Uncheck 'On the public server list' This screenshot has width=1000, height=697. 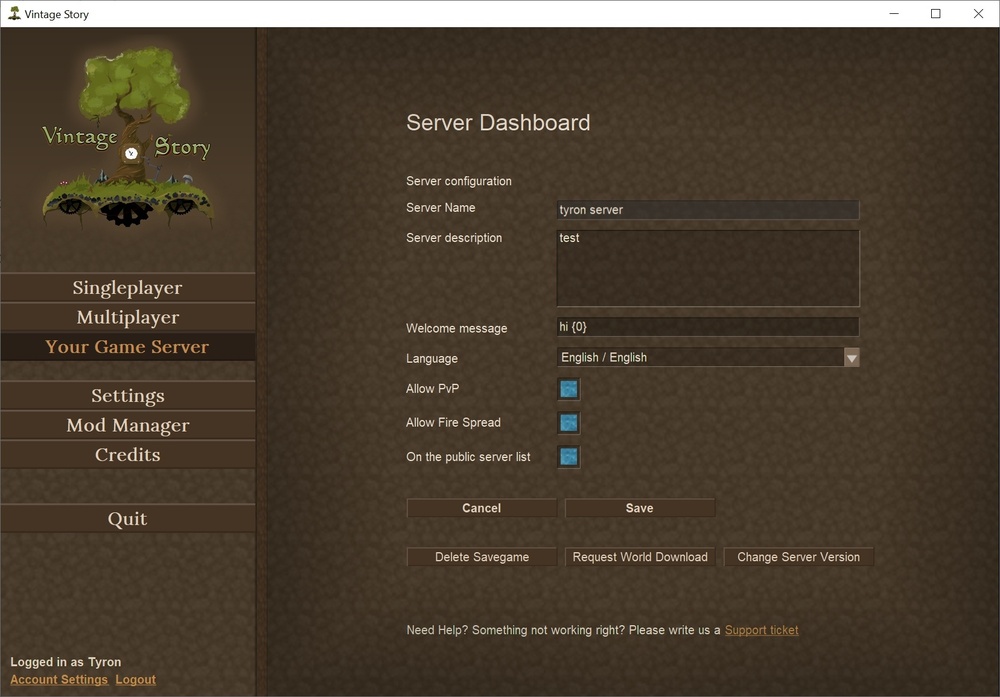point(568,457)
